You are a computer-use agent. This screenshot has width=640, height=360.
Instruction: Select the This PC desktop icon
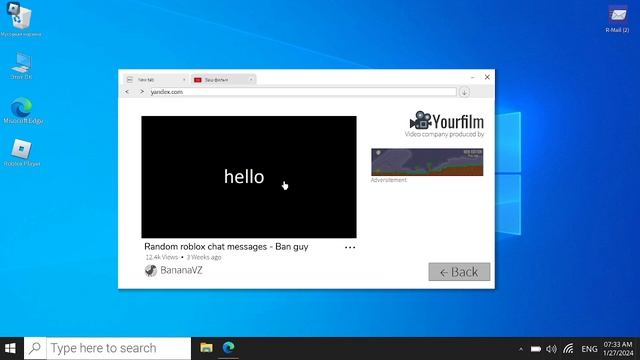21,66
